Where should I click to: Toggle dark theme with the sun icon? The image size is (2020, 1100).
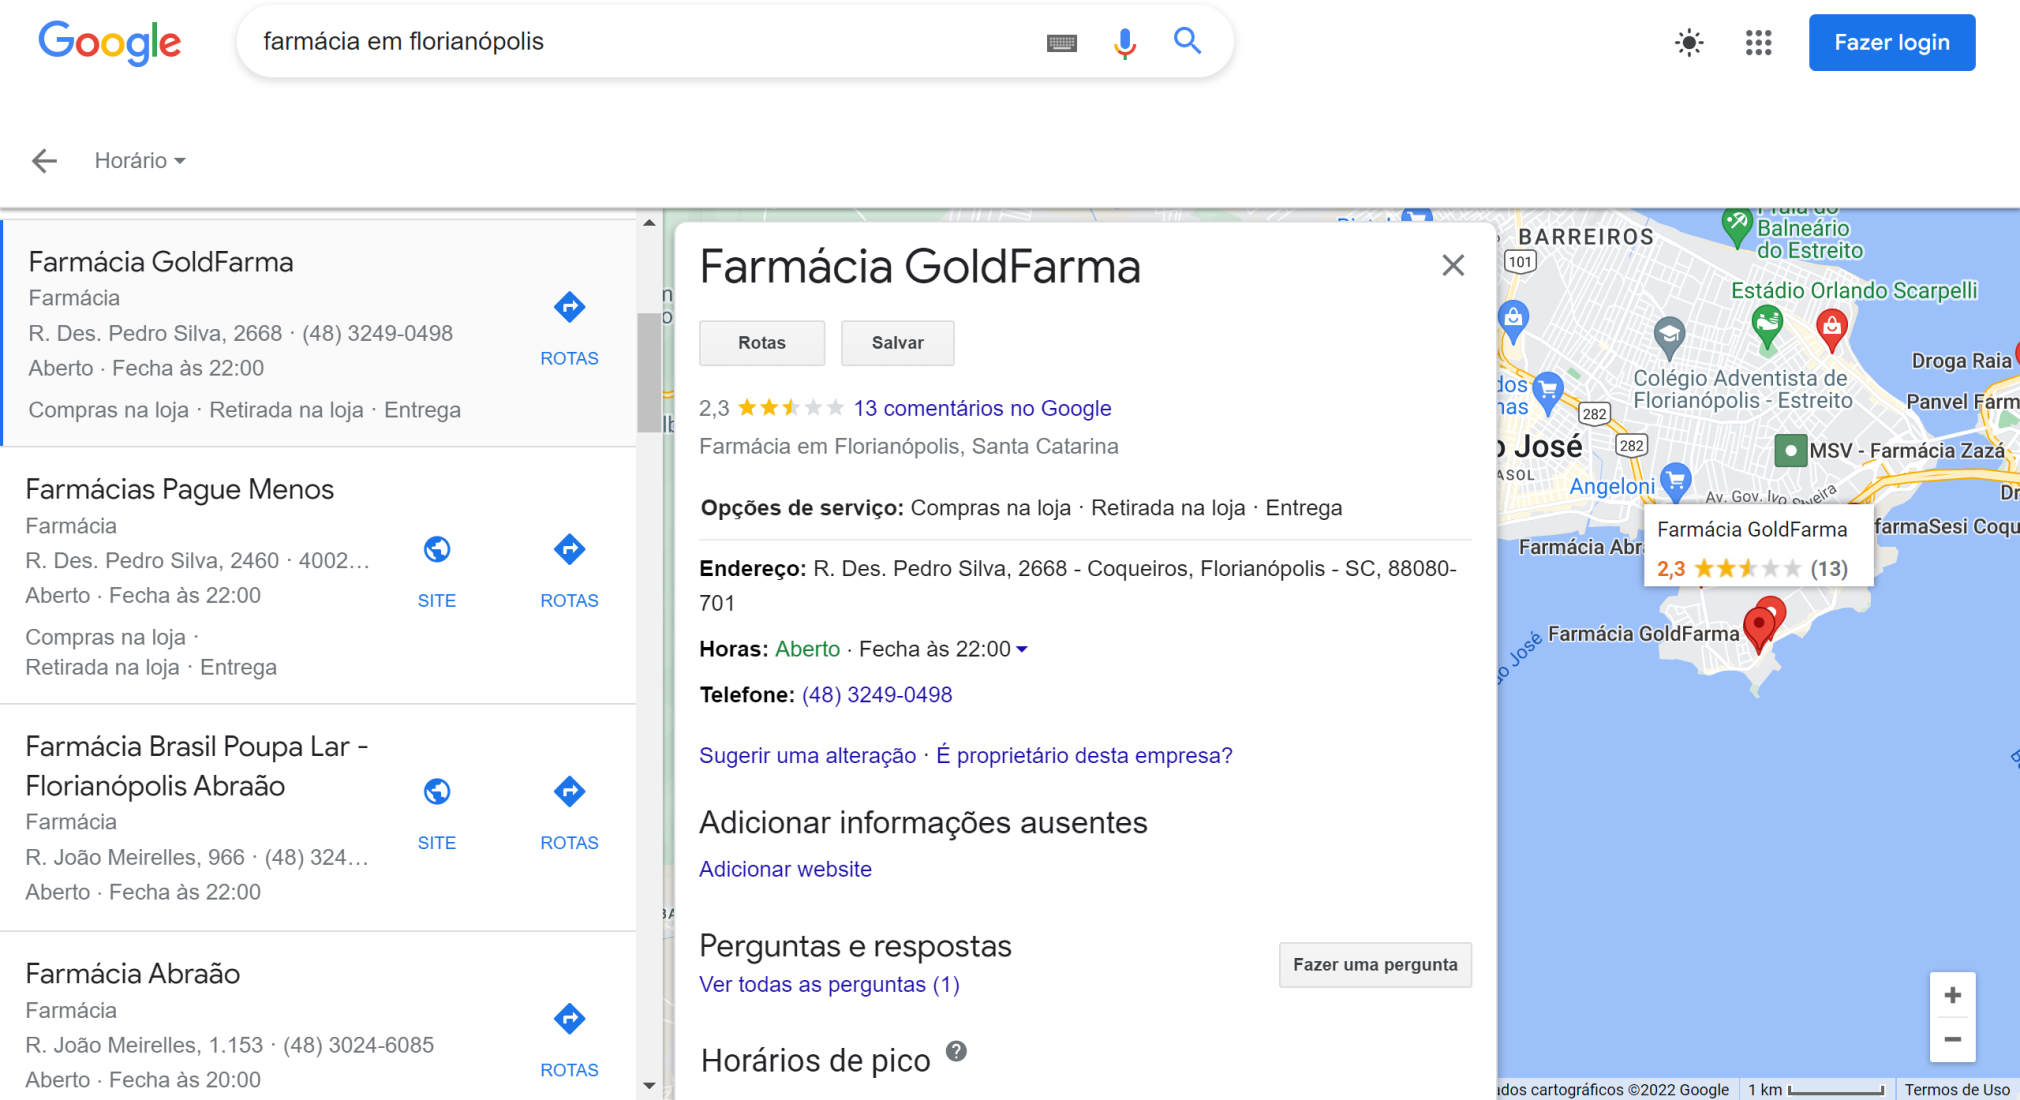click(1689, 43)
